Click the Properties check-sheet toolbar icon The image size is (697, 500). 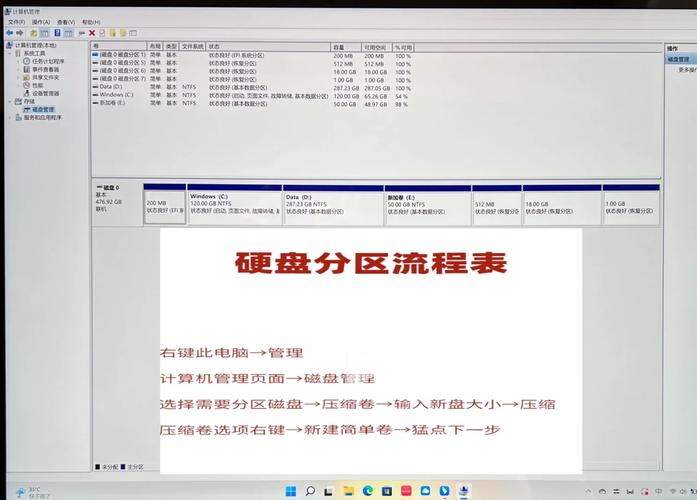pyautogui.click(x=102, y=33)
